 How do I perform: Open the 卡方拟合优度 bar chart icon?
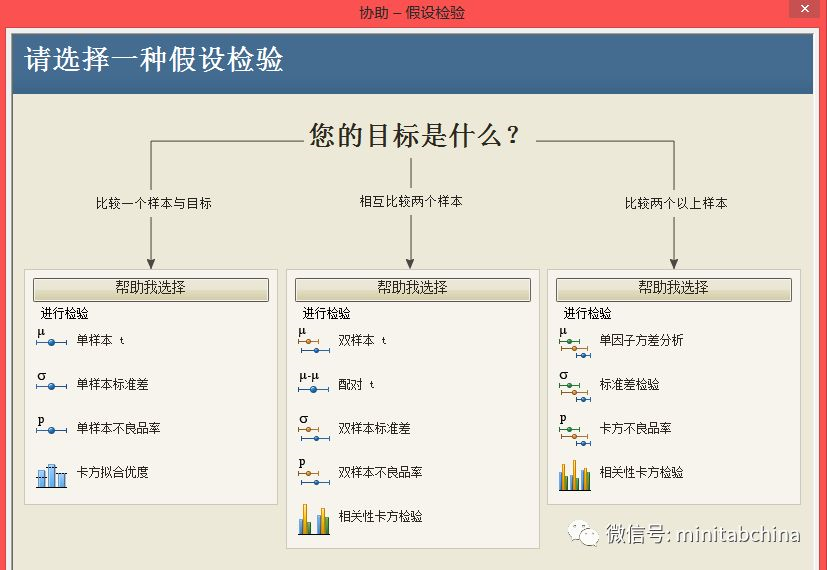(51, 474)
